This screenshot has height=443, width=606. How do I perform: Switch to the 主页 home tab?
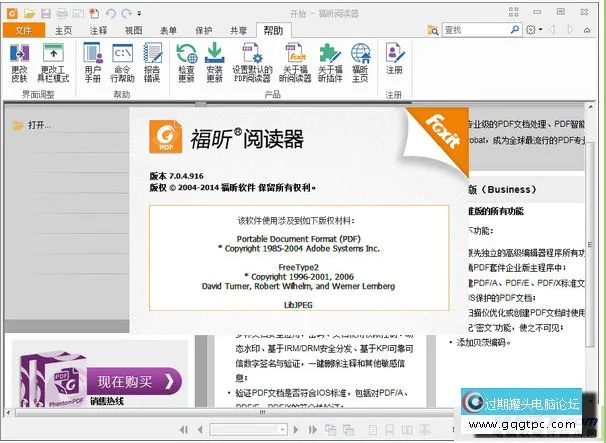point(64,31)
